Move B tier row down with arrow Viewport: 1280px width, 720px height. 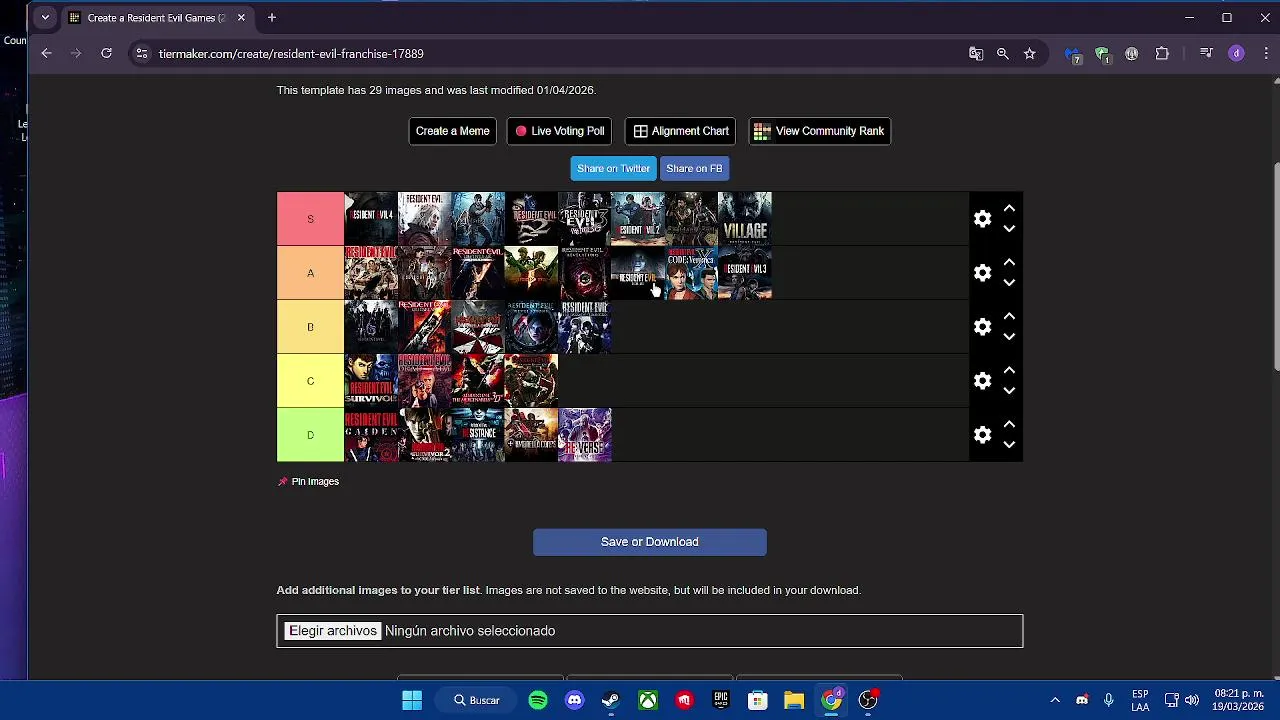tap(1009, 337)
